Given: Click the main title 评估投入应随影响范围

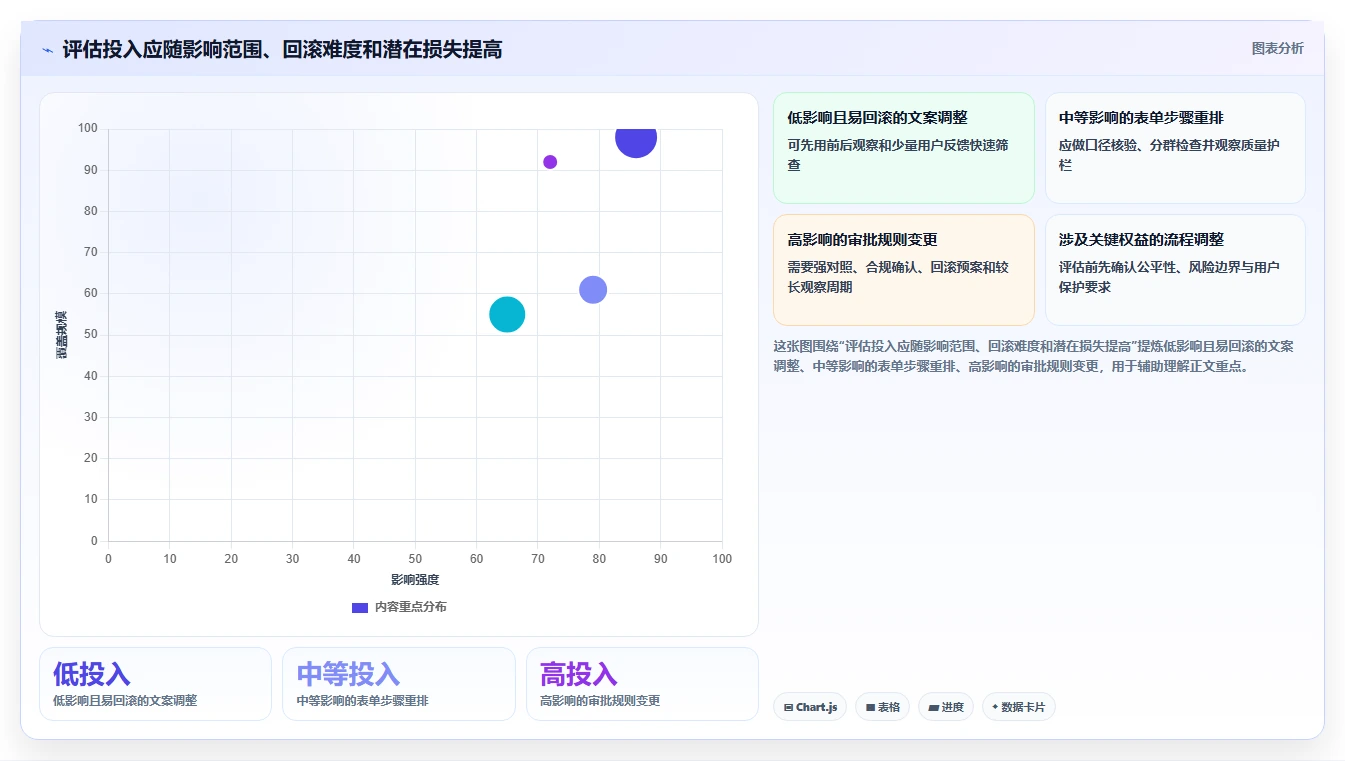Looking at the screenshot, I should 282,49.
